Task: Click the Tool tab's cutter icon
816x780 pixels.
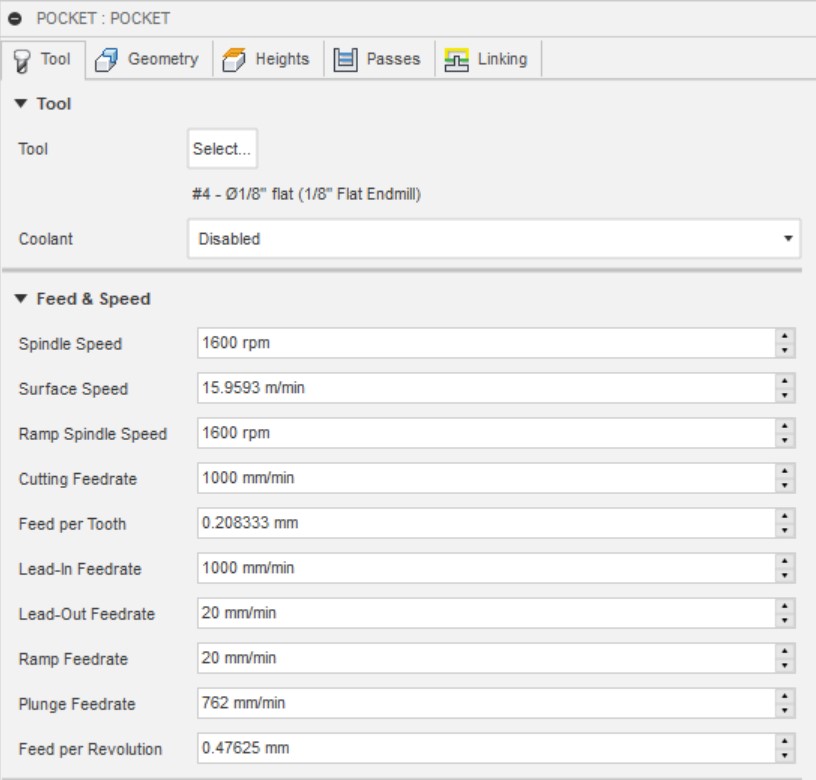Action: pyautogui.click(x=22, y=61)
